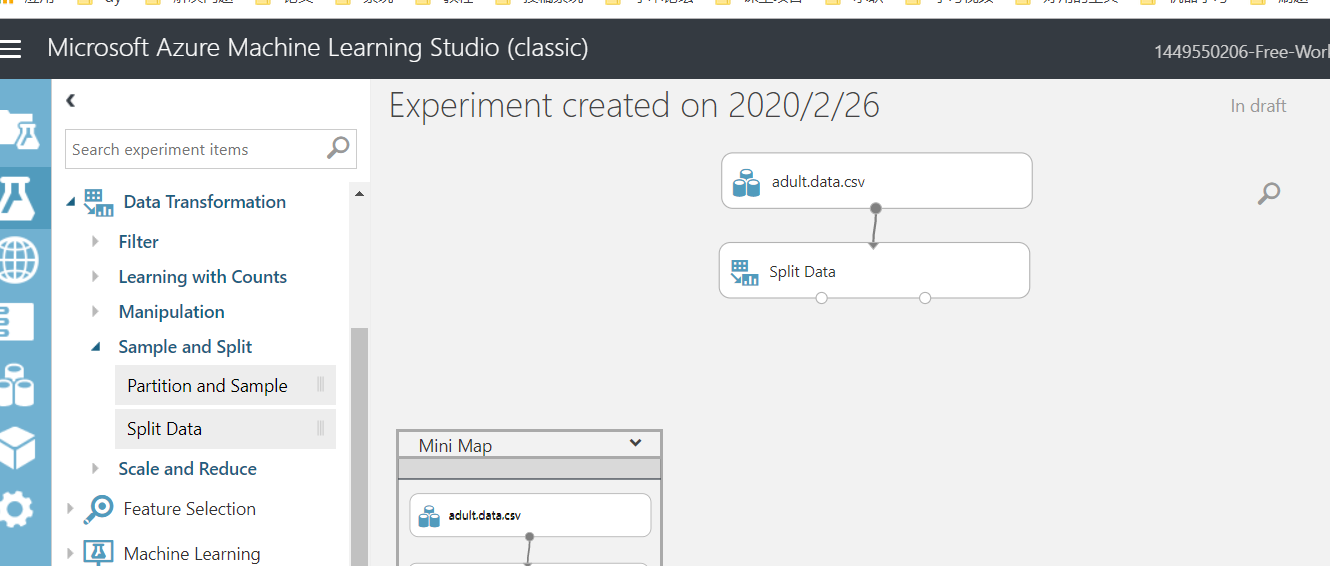Open the Experiments flask sidebar icon
The image size is (1330, 566).
(18, 196)
